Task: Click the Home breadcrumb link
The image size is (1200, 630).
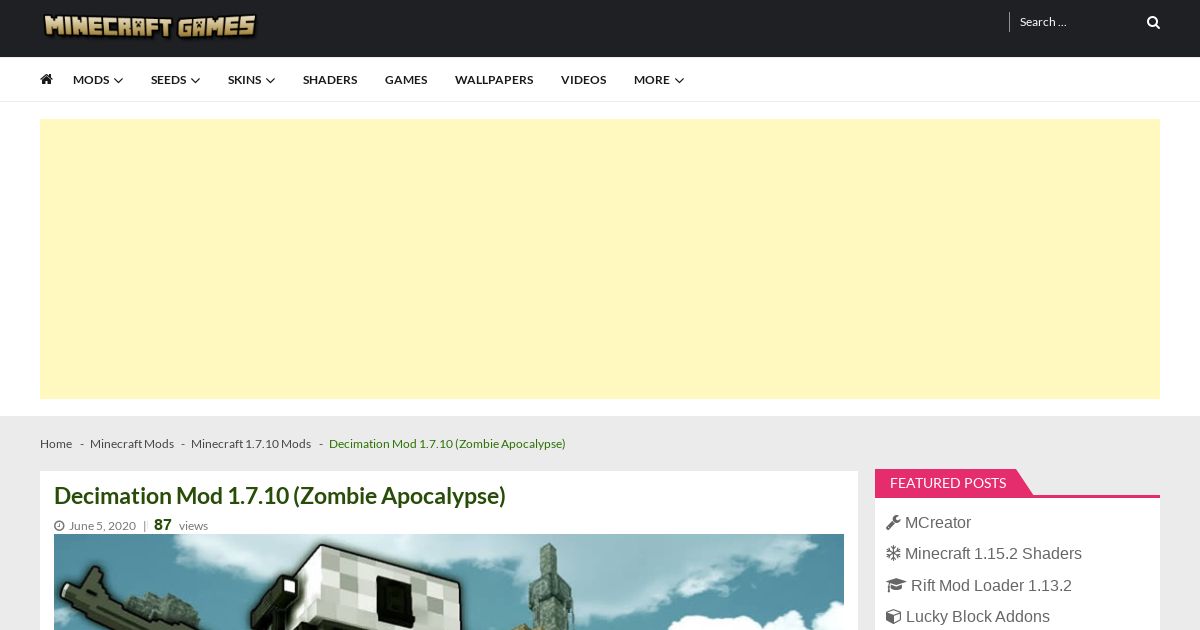Action: coord(56,444)
